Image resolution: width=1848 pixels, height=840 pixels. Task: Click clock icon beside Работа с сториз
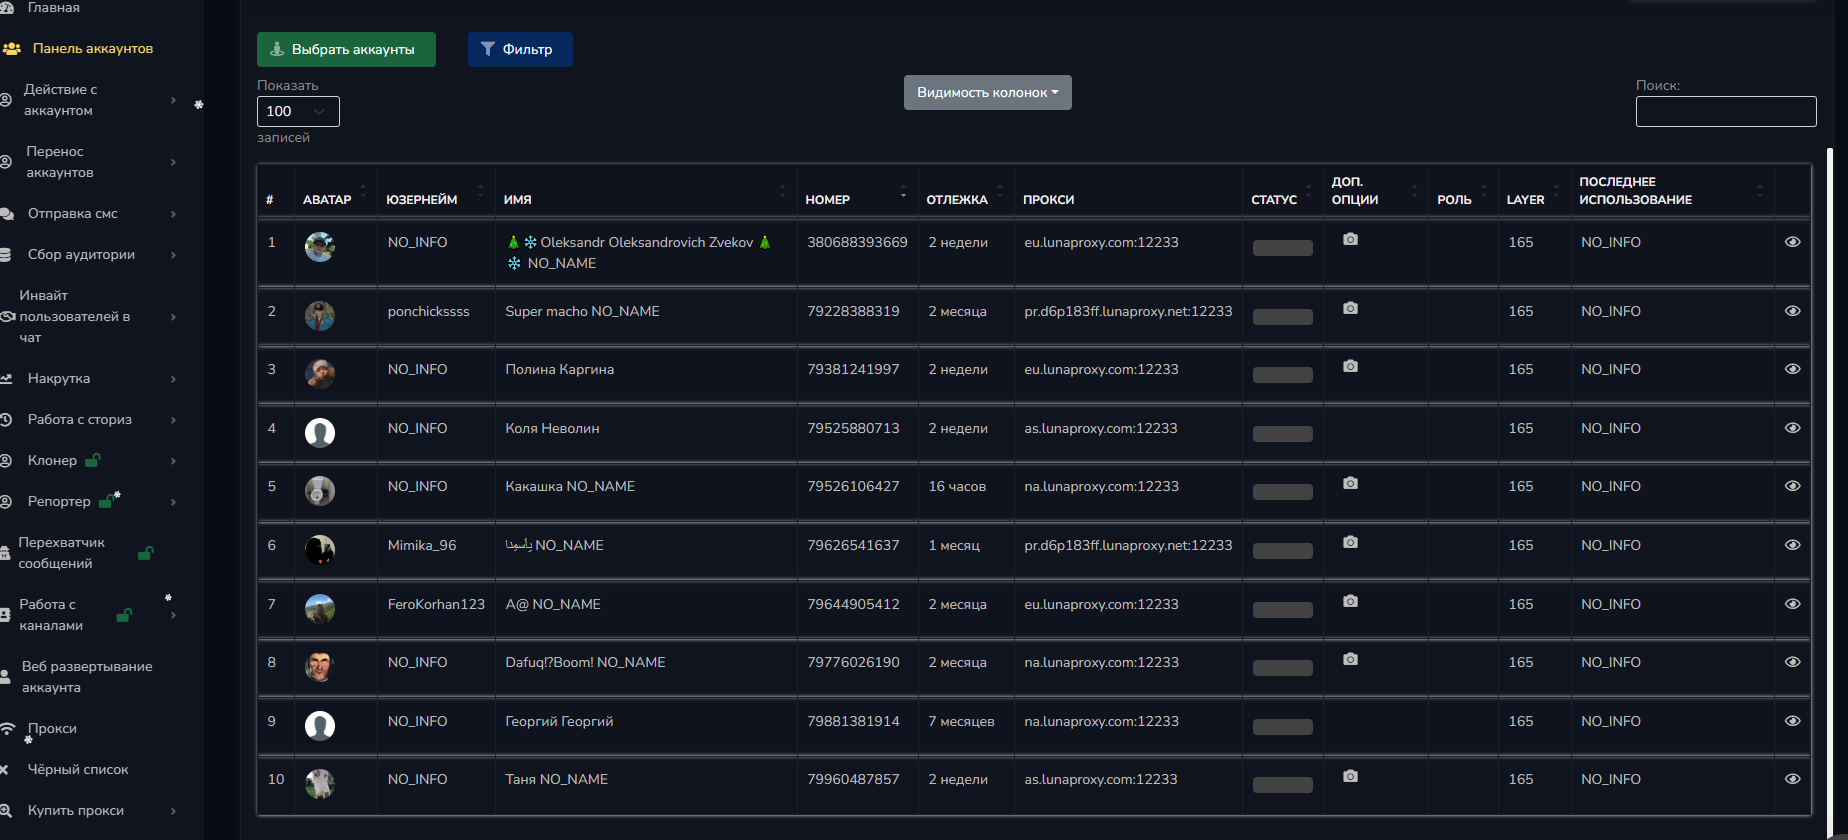pos(5,419)
